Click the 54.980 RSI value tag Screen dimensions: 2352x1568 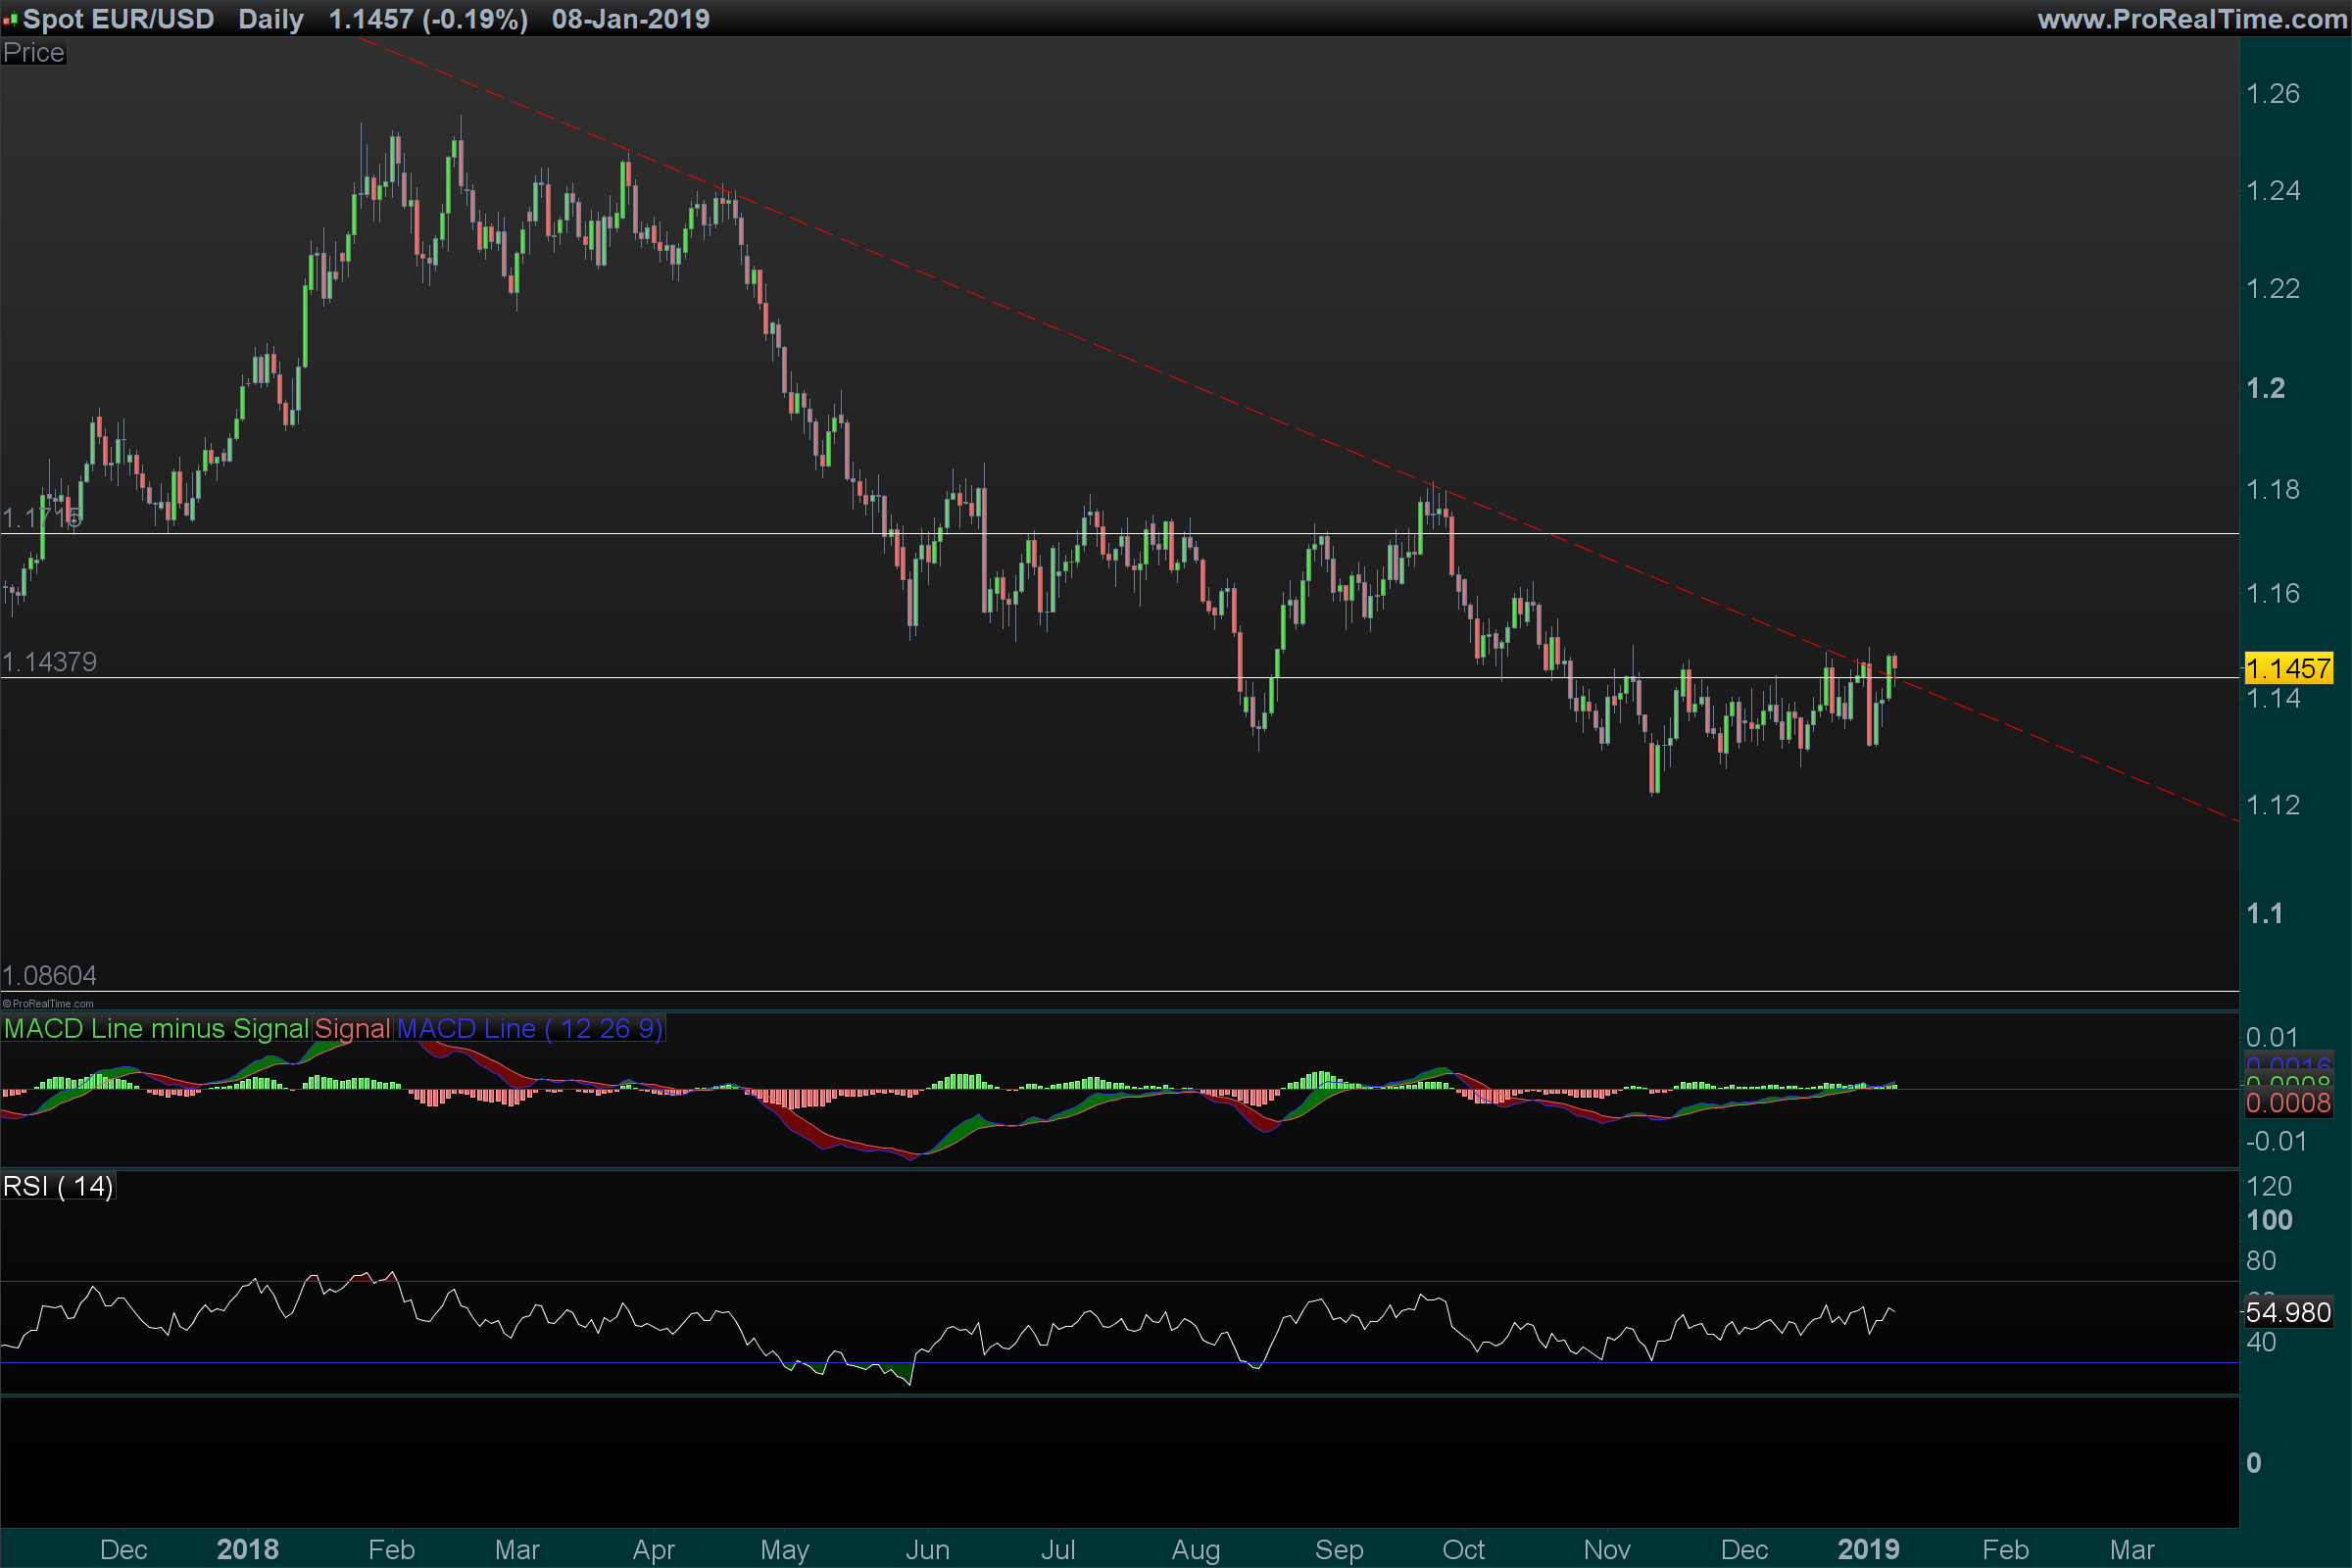[2288, 1312]
